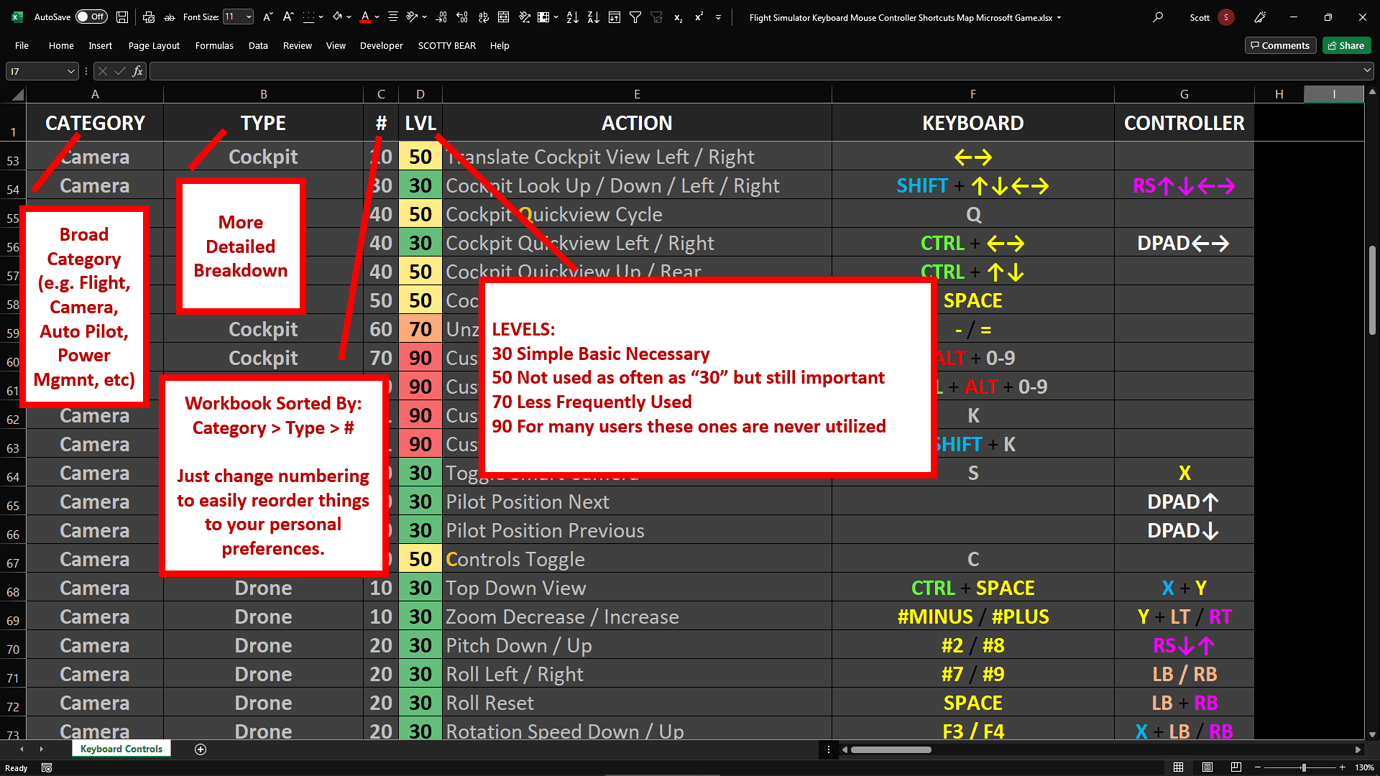Switch to Page Layout view in status bar
Screen dimensions: 1380x776
pyautogui.click(x=1207, y=767)
